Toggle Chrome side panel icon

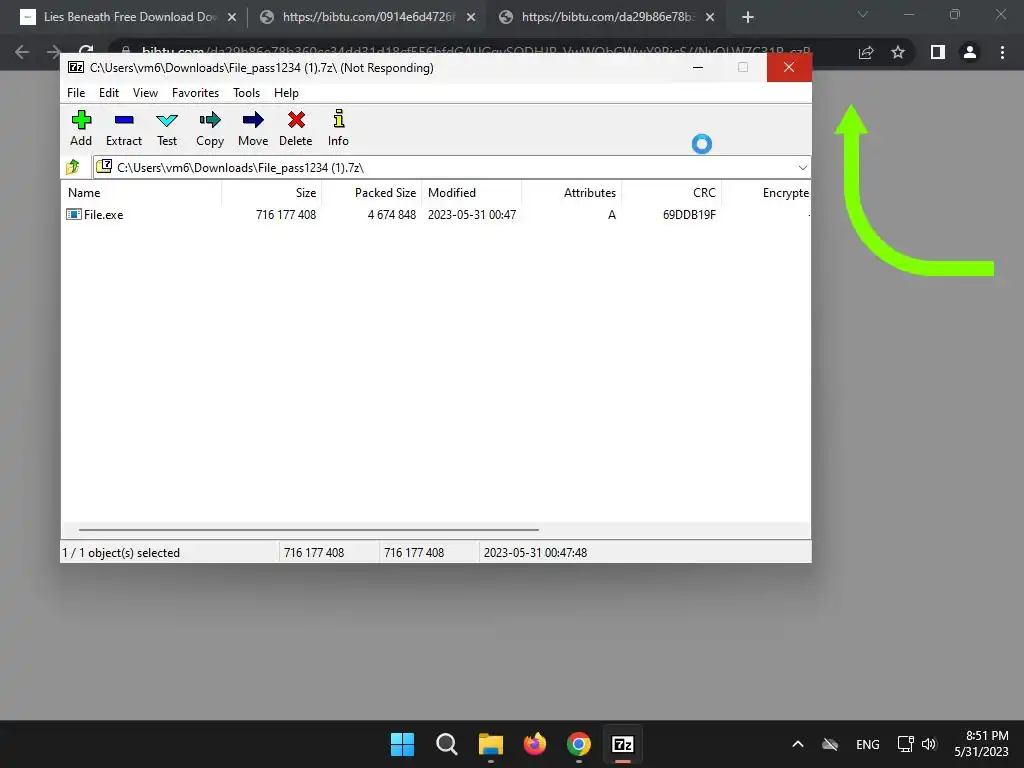click(x=938, y=52)
